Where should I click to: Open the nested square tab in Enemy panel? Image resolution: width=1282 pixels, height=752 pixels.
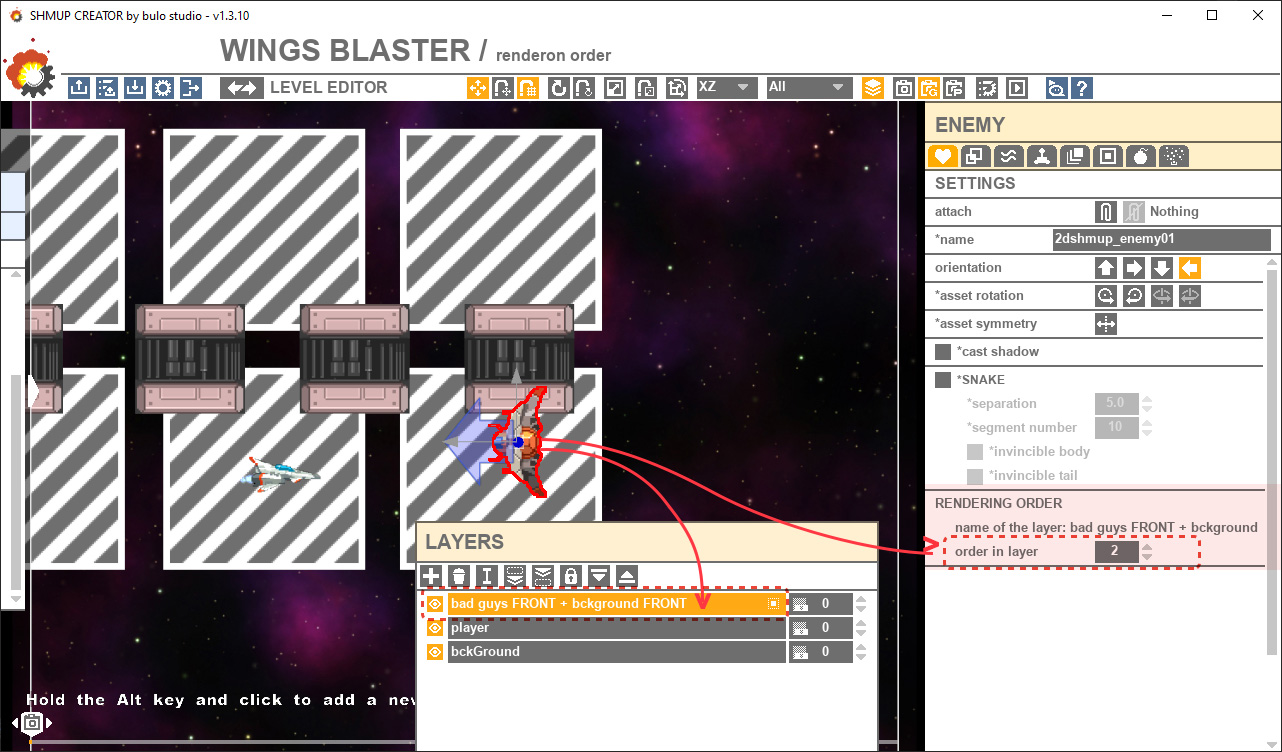point(1108,156)
